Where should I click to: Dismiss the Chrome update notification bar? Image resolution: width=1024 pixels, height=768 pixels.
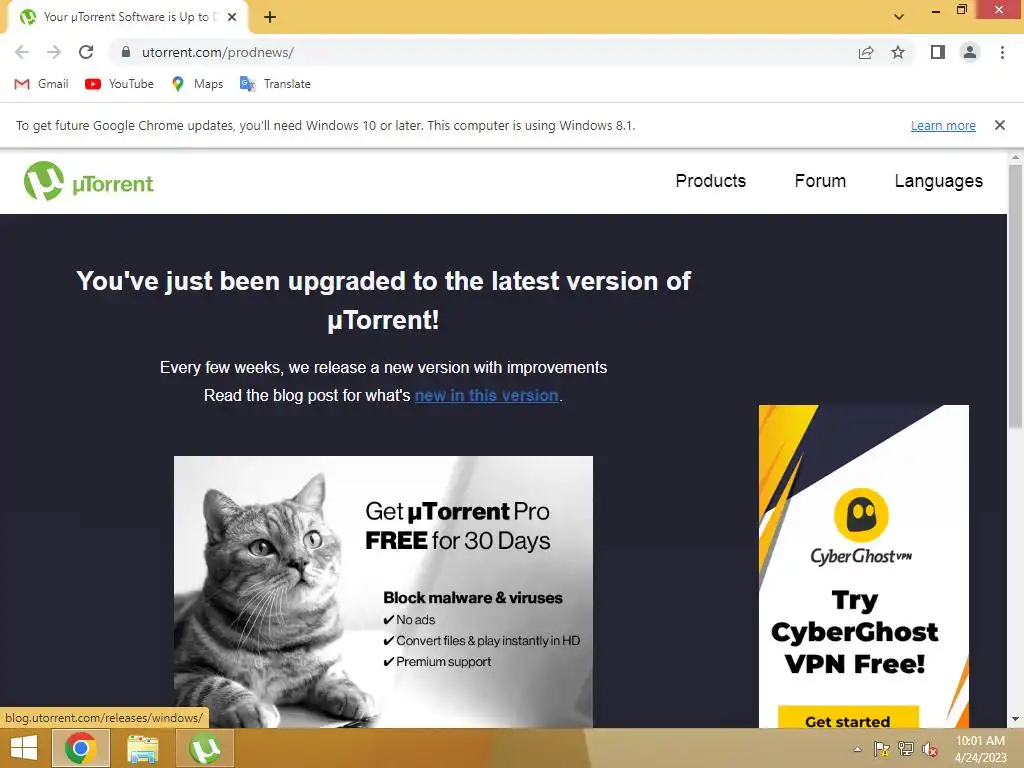pyautogui.click(x=999, y=125)
